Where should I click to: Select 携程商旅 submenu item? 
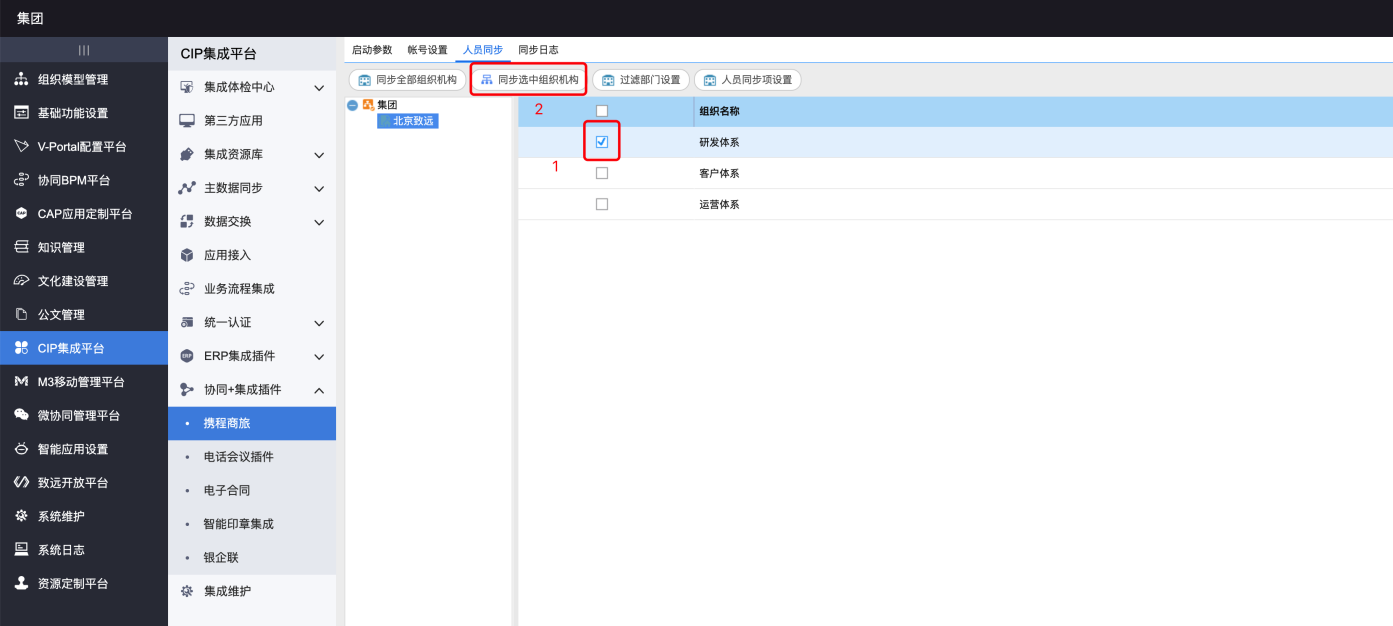[252, 423]
